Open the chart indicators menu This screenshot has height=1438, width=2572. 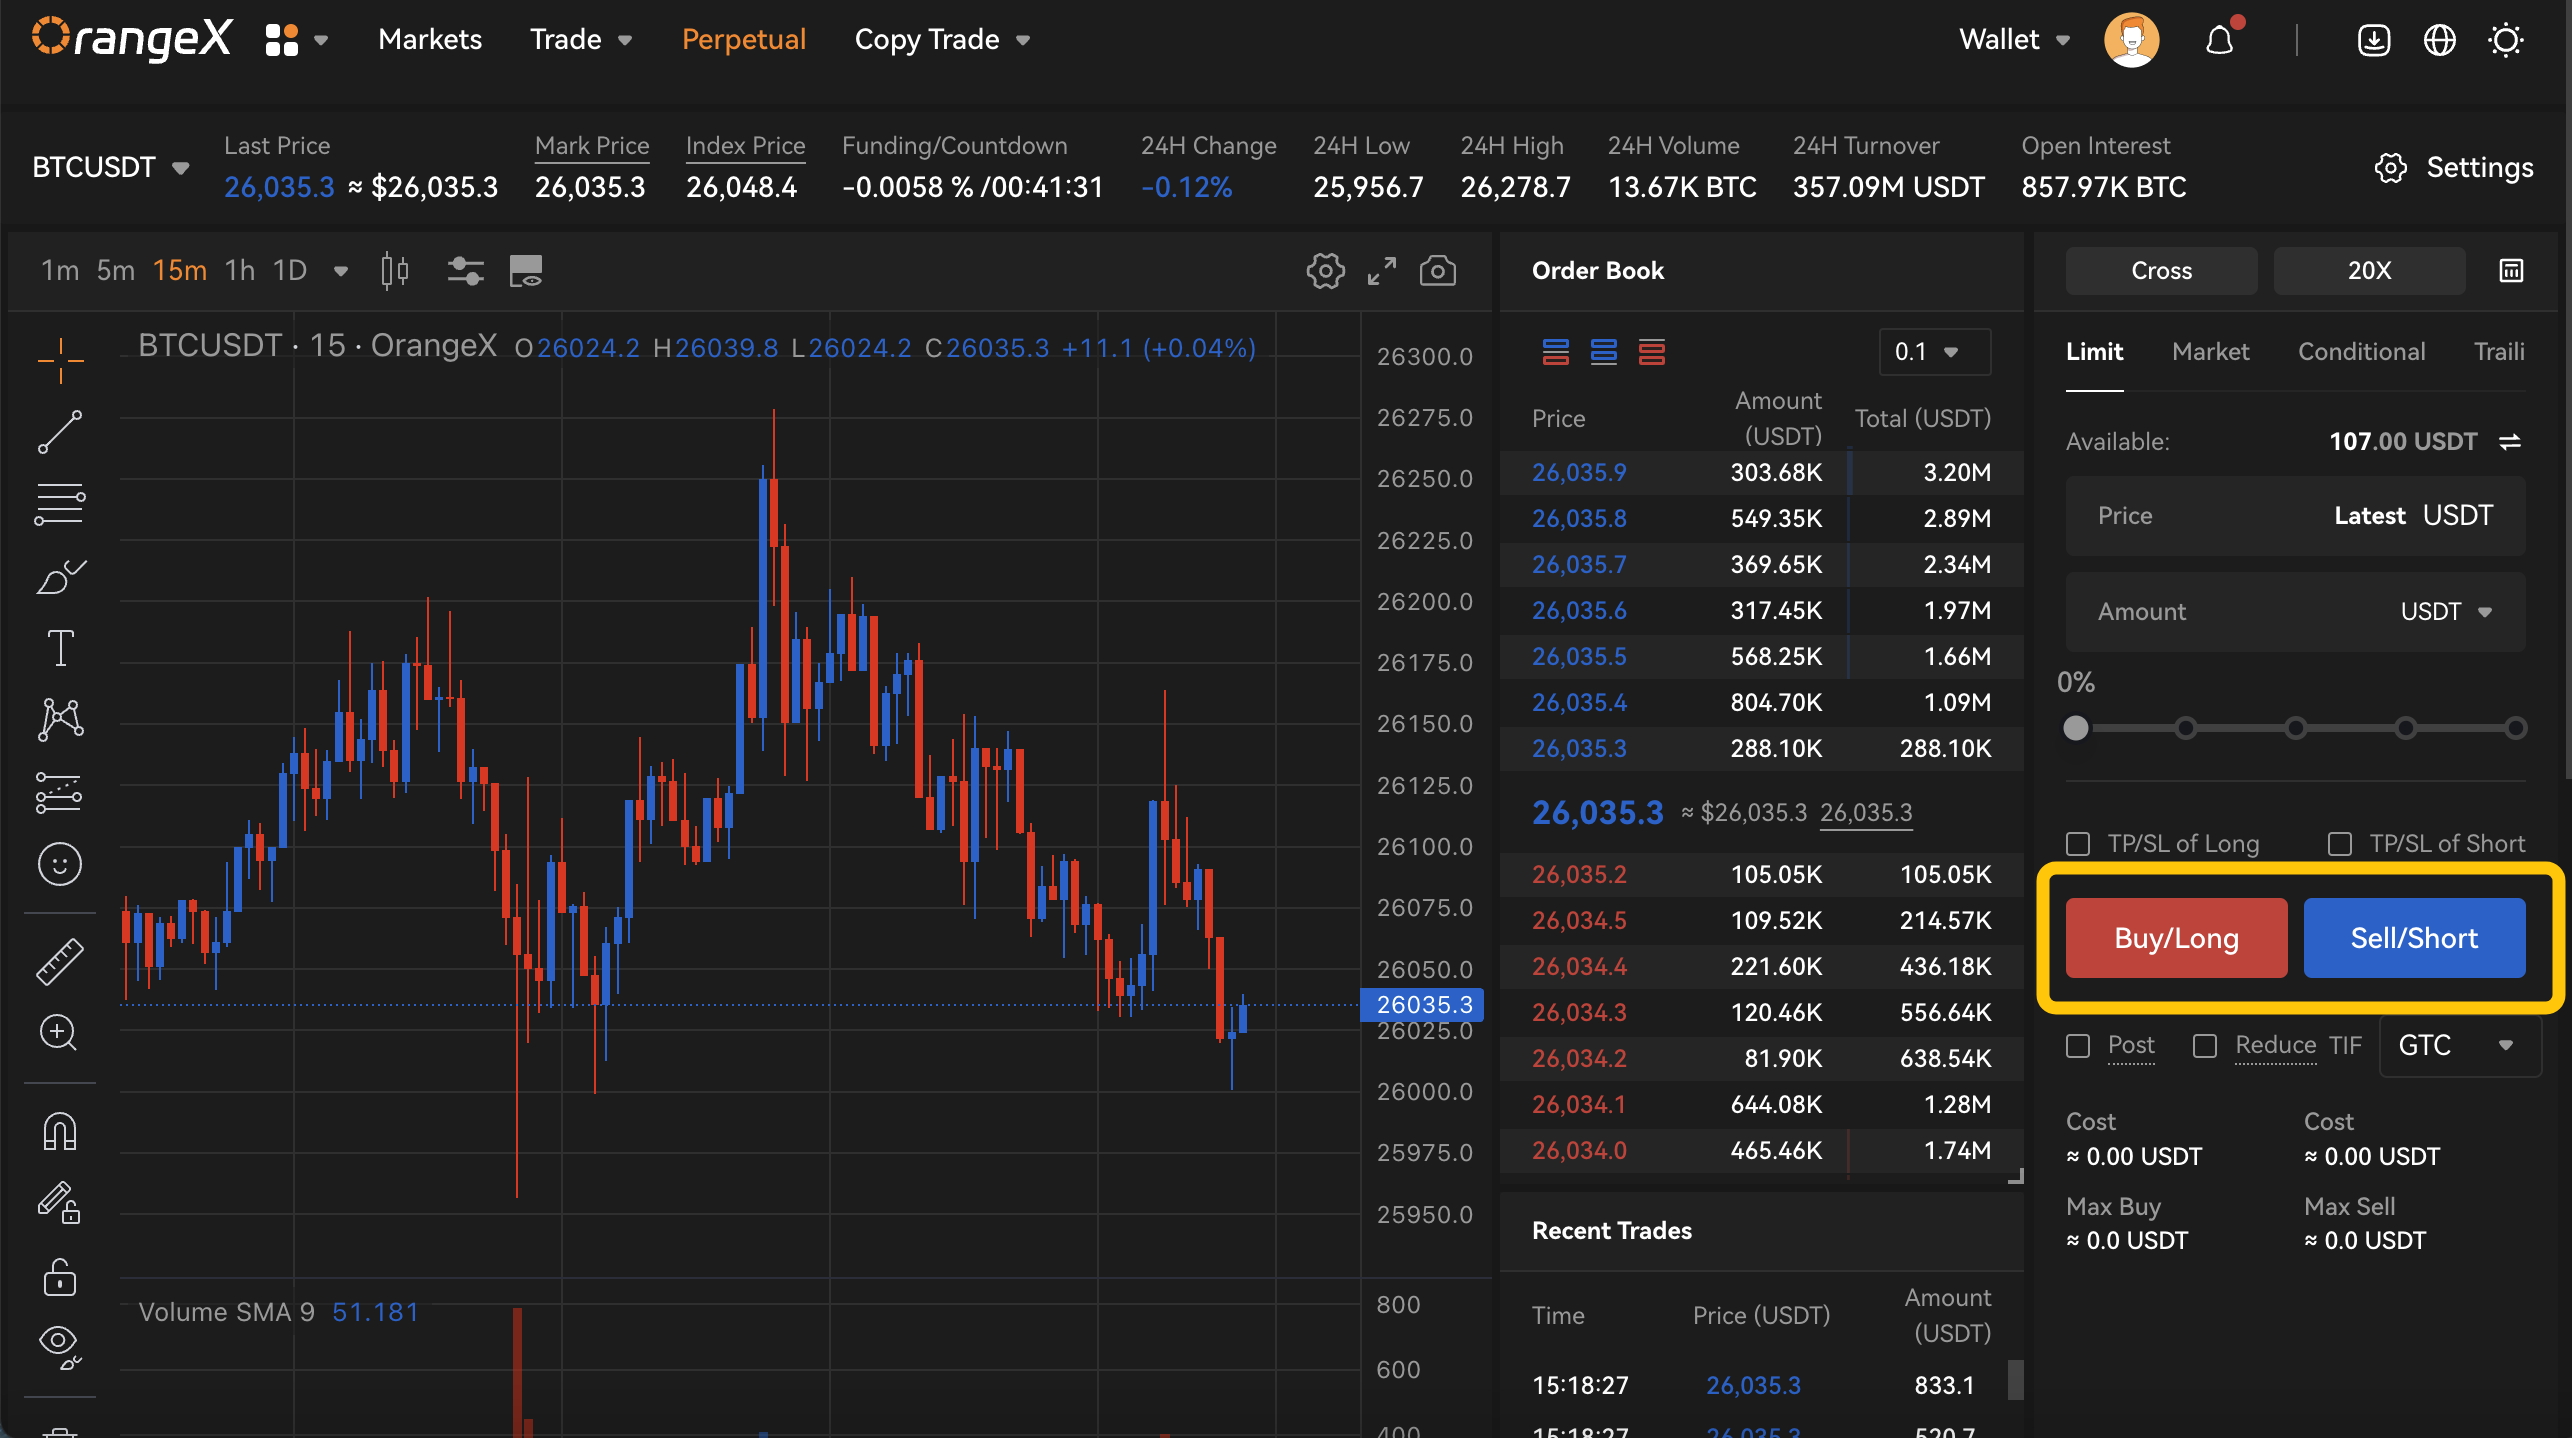(x=466, y=270)
